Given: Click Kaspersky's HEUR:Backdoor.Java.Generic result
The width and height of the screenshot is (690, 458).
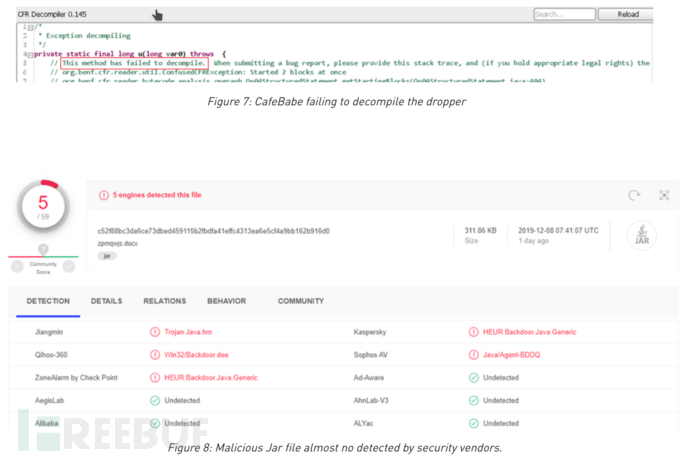Looking at the screenshot, I should tap(529, 332).
